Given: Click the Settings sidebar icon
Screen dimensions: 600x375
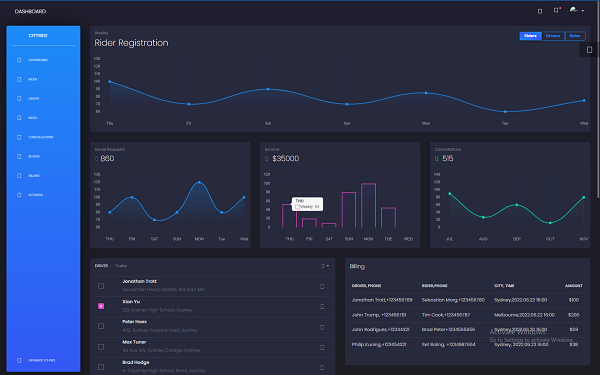Looking at the screenshot, I should pyautogui.click(x=19, y=195).
